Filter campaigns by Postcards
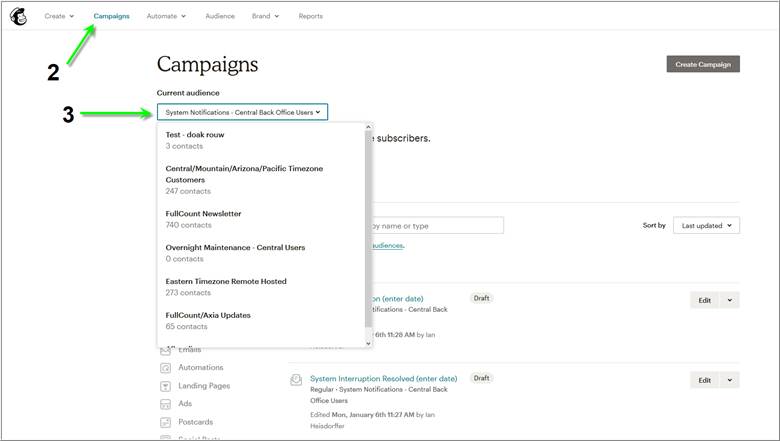The width and height of the screenshot is (780, 441). tap(195, 422)
